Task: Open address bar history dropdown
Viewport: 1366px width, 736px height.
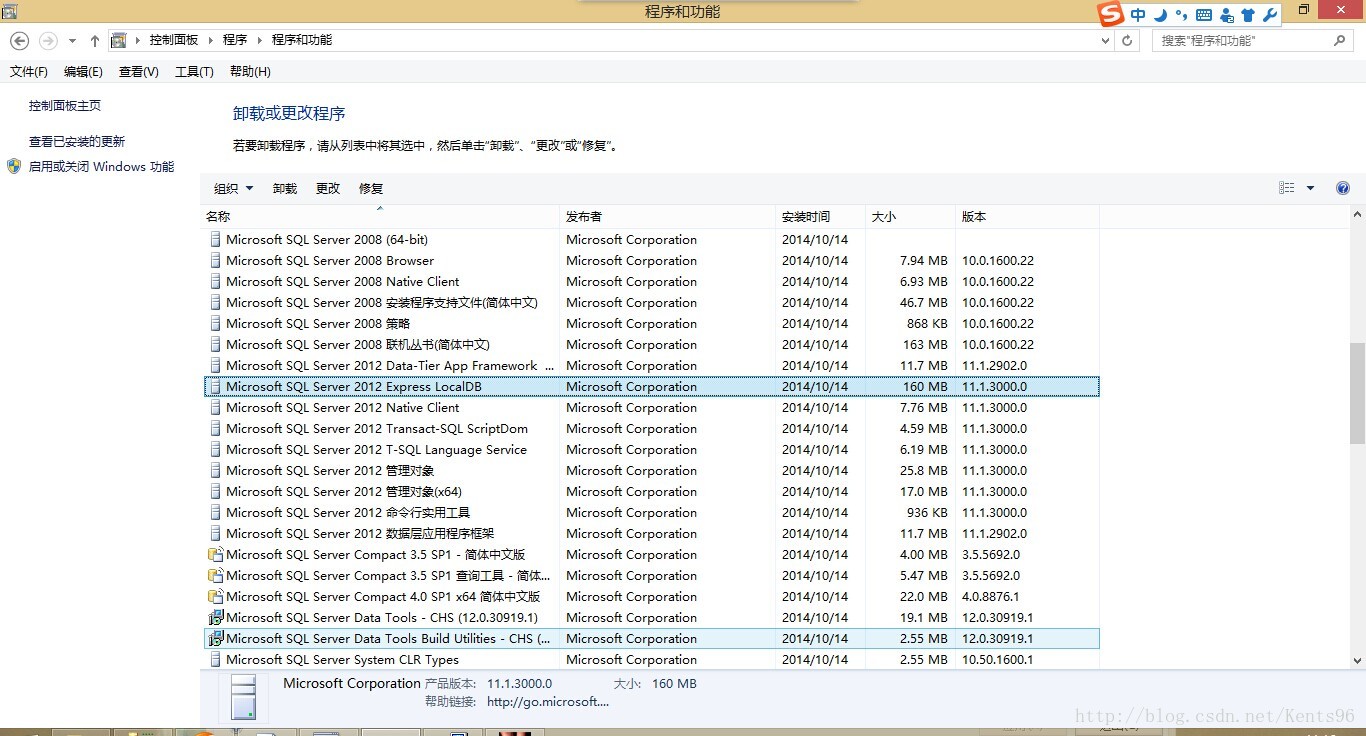Action: point(1105,41)
